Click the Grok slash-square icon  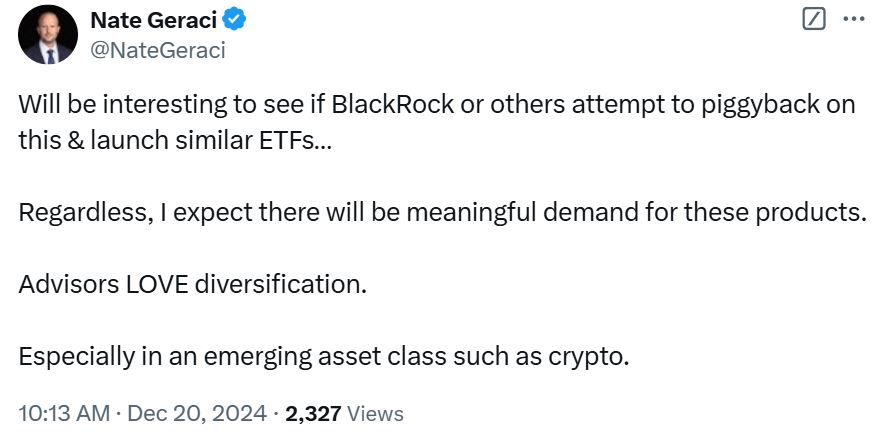pos(813,19)
